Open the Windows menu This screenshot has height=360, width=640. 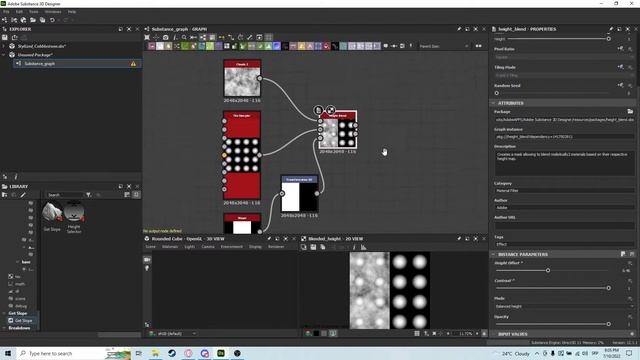pyautogui.click(x=53, y=12)
